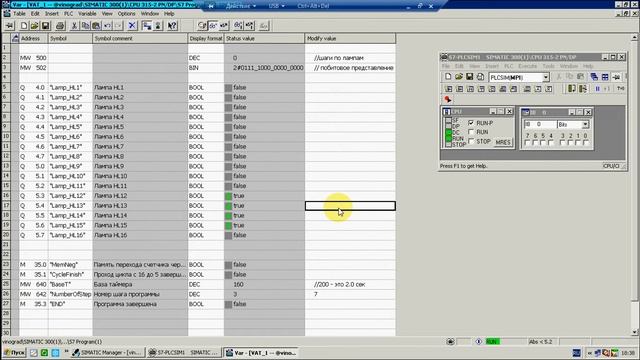Image resolution: width=640 pixels, height=360 pixels.
Task: Print the variable table via printer icon
Action: click(x=60, y=26)
